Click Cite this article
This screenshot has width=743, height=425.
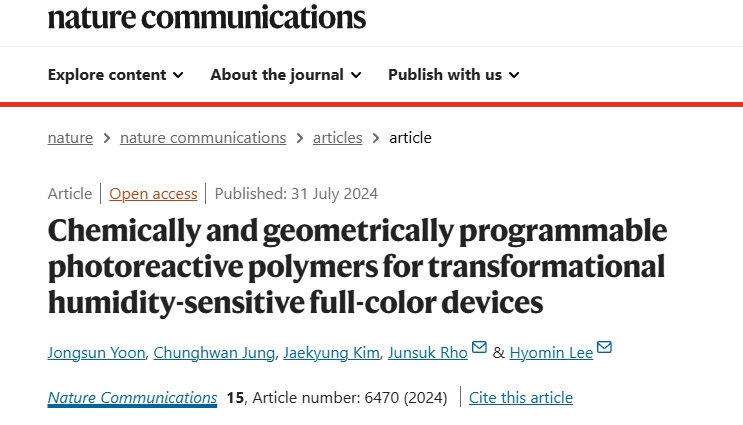click(521, 398)
